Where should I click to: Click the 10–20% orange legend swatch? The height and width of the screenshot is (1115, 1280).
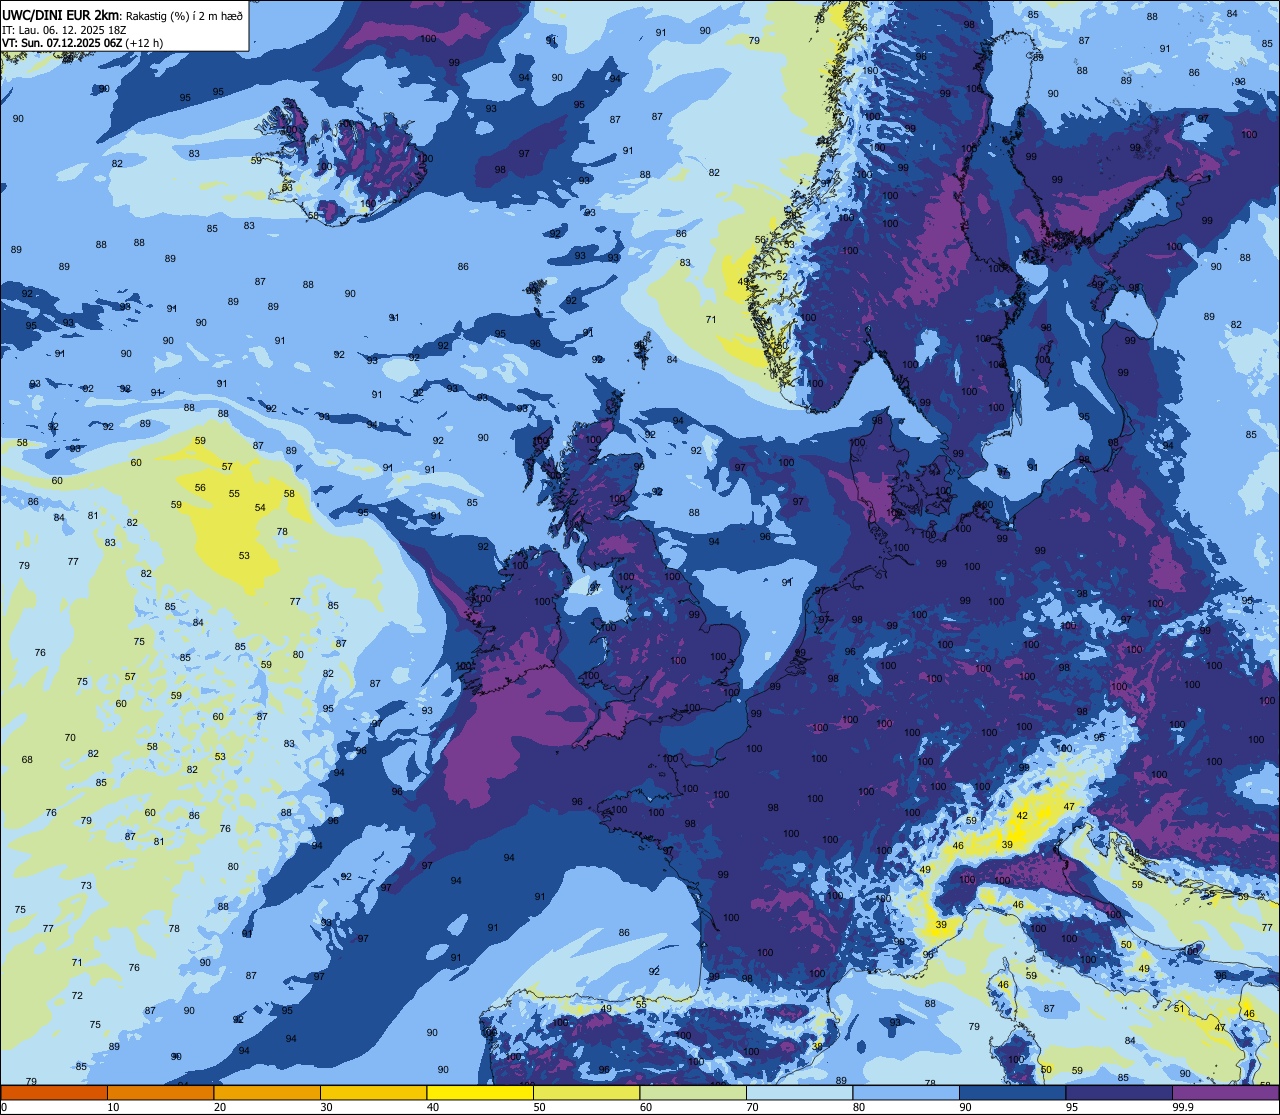(x=160, y=1092)
